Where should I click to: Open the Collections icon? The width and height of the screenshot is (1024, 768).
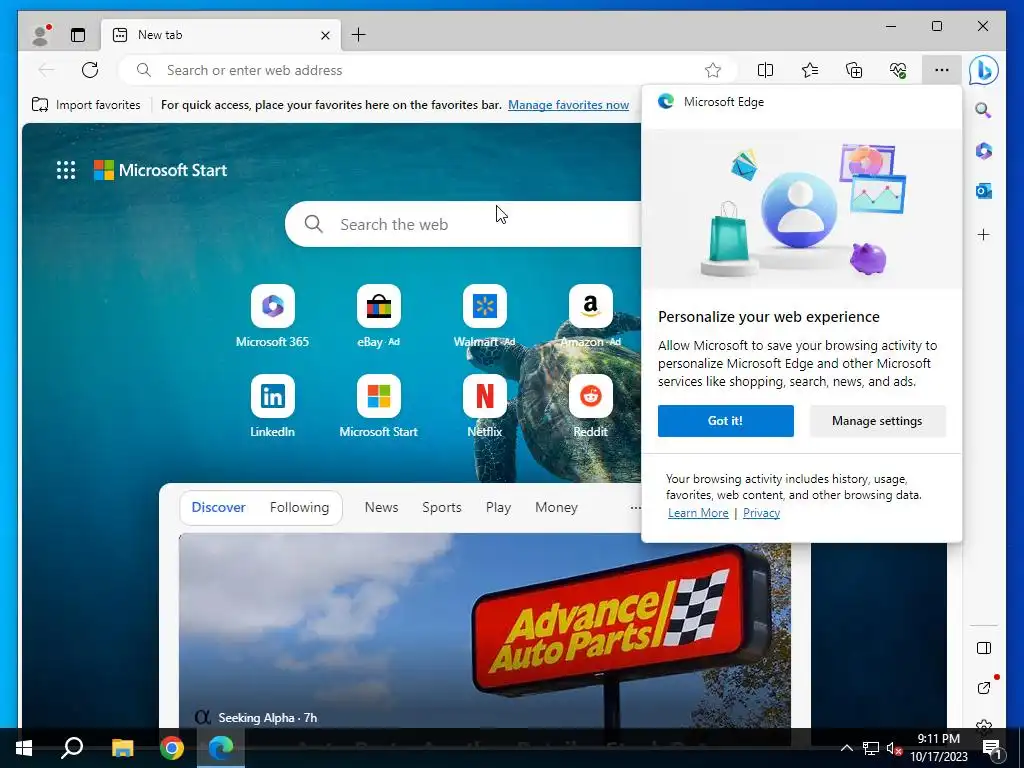coord(854,70)
